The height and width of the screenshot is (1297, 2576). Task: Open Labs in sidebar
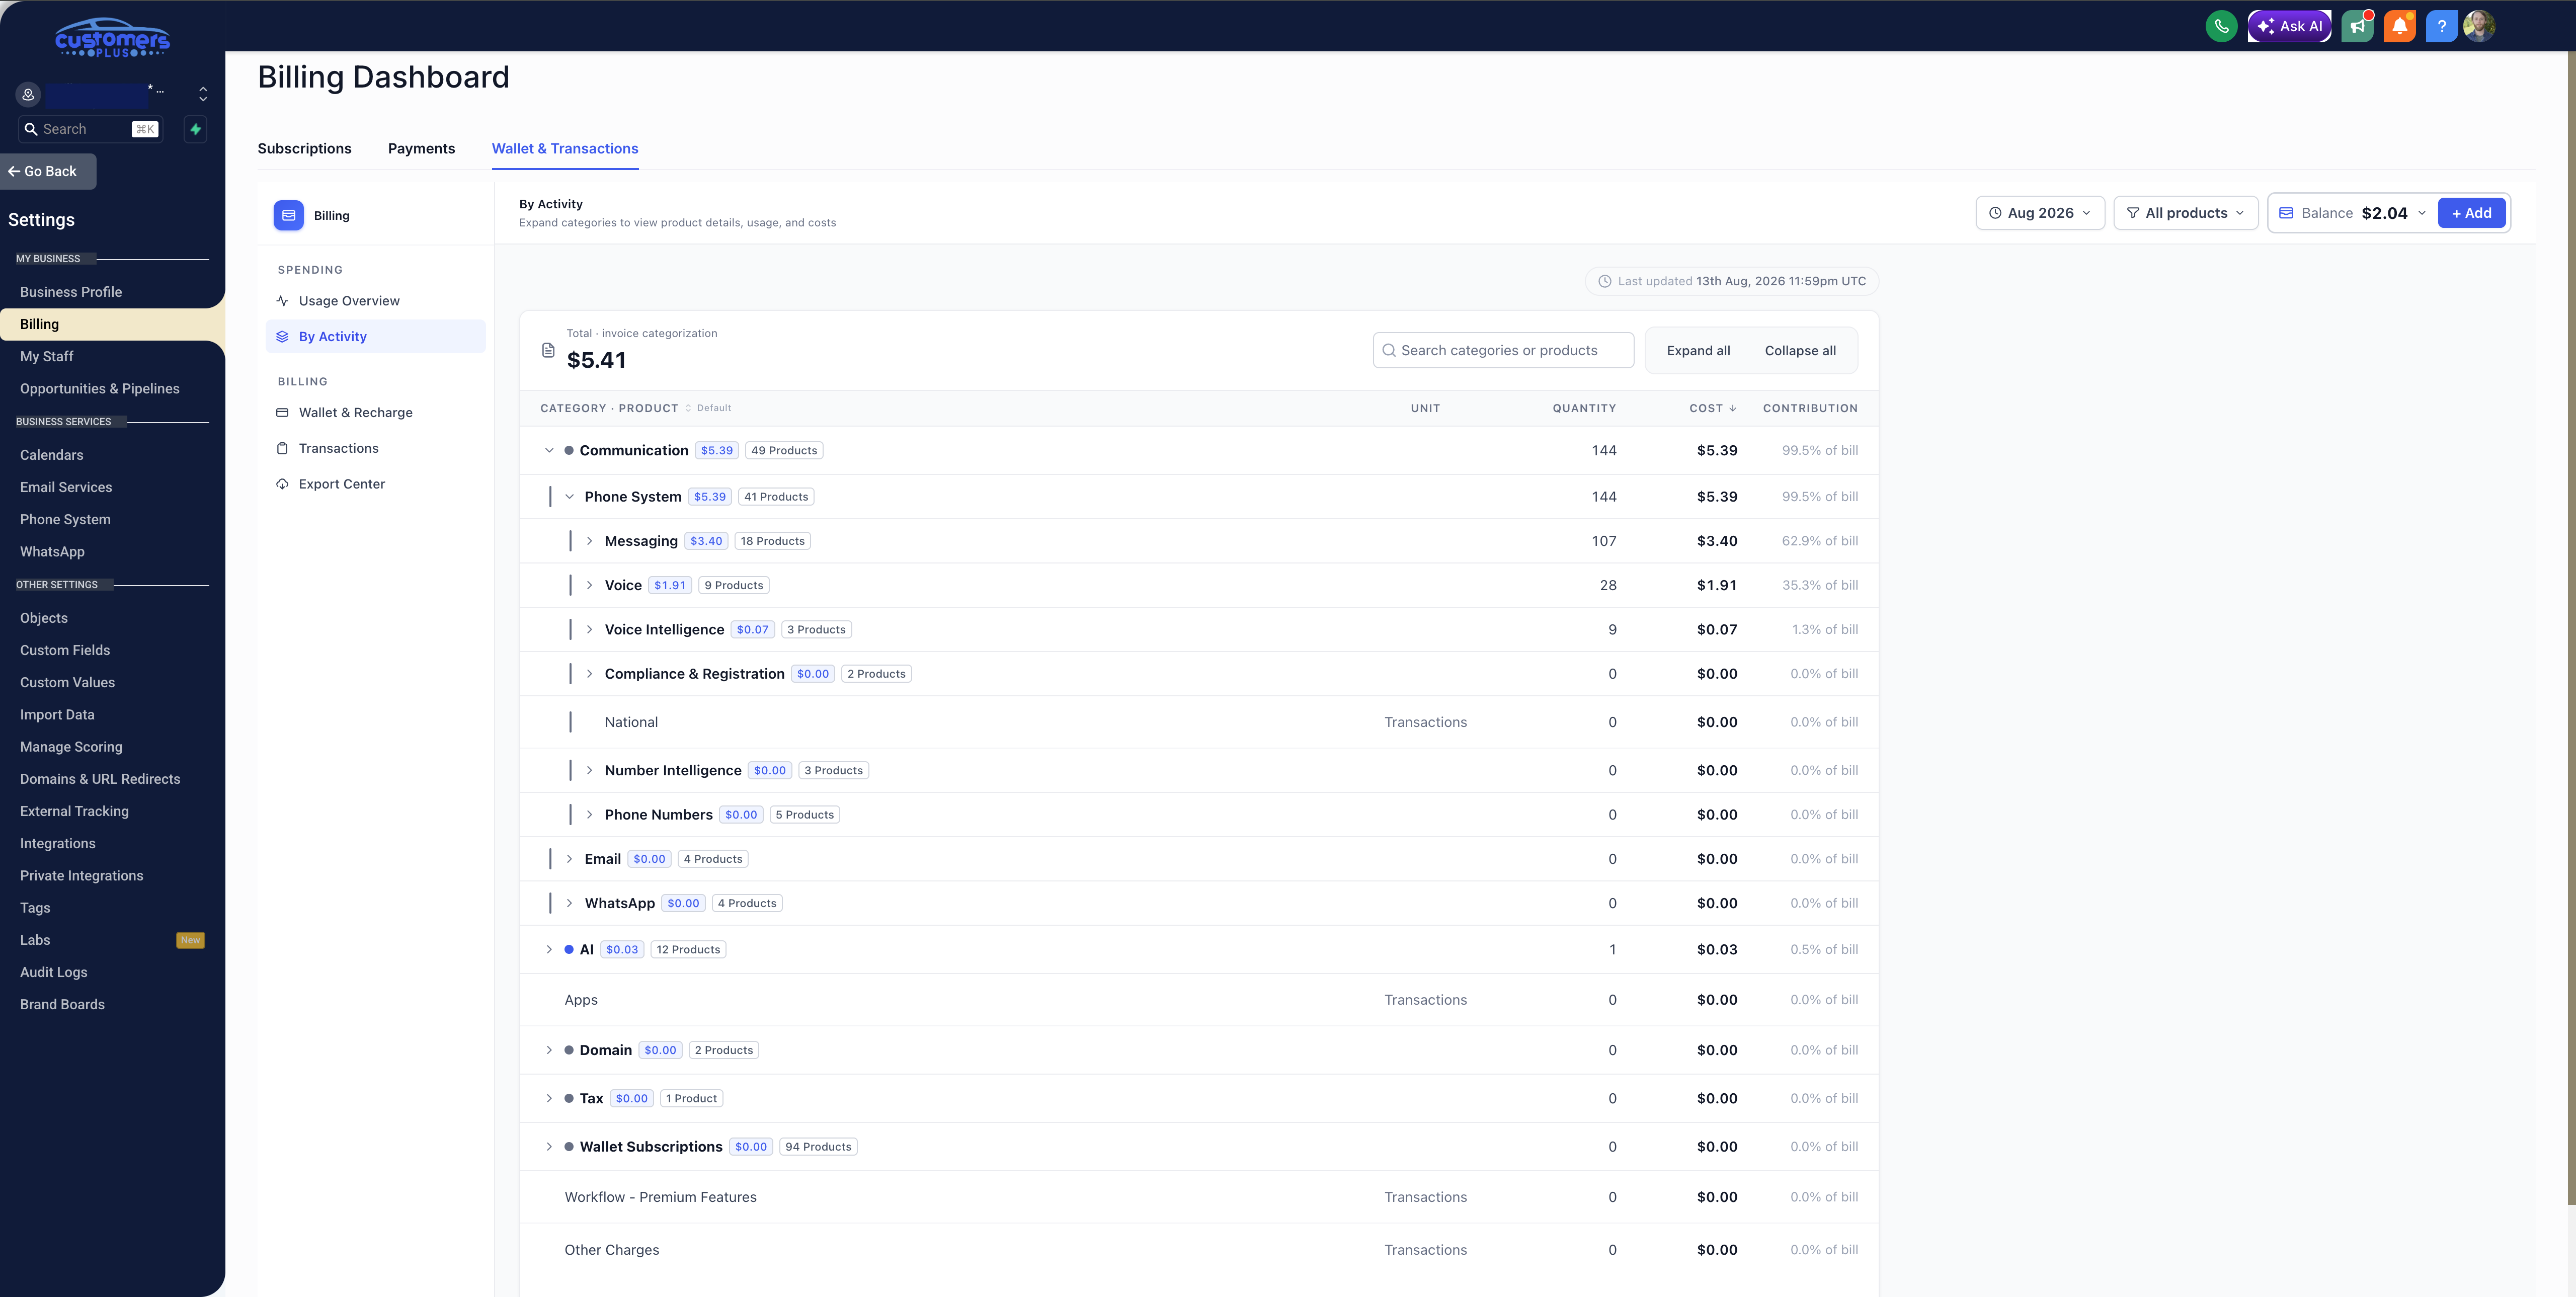[x=35, y=940]
